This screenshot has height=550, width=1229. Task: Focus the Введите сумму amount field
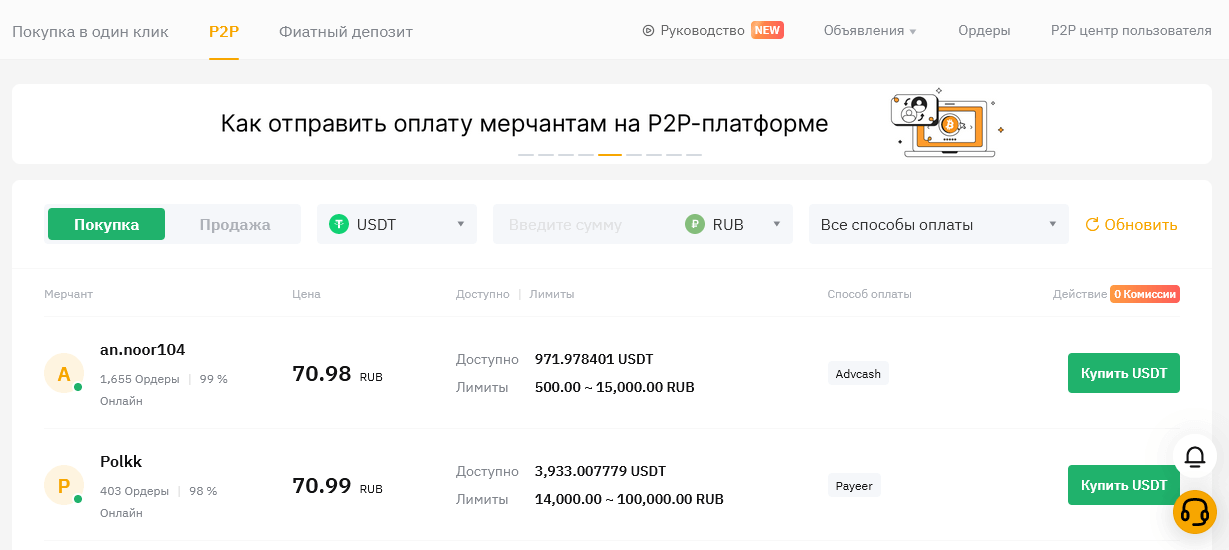pyautogui.click(x=585, y=225)
